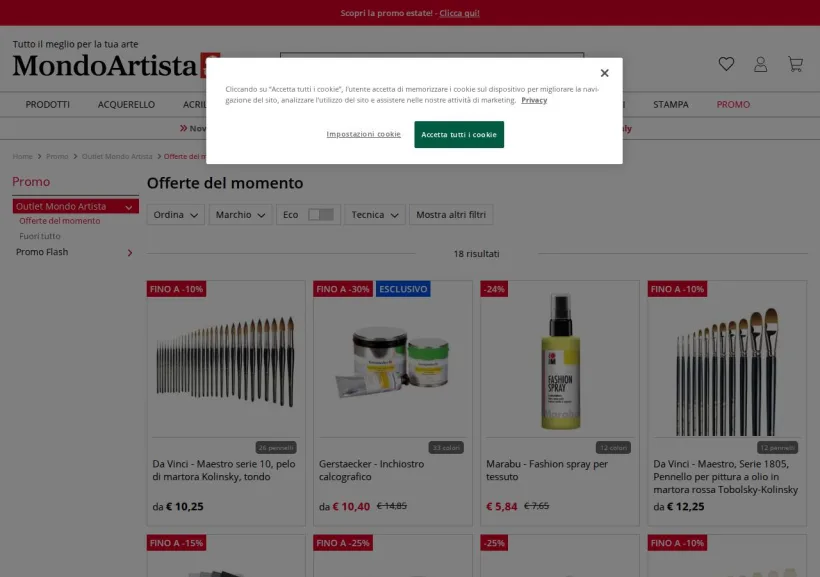Click the price € 12,25
The height and width of the screenshot is (577, 820).
[685, 506]
